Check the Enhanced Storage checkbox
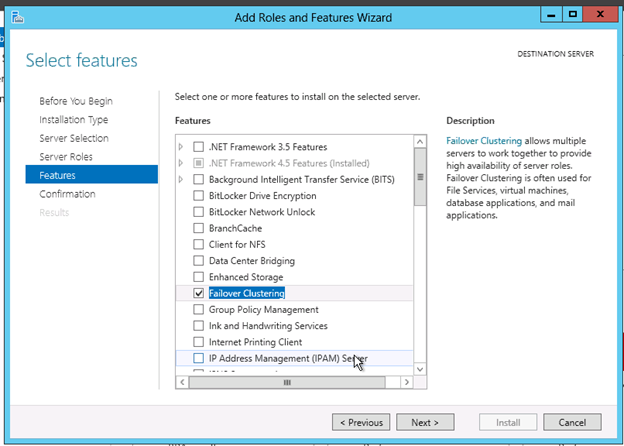This screenshot has width=624, height=446. pyautogui.click(x=199, y=277)
